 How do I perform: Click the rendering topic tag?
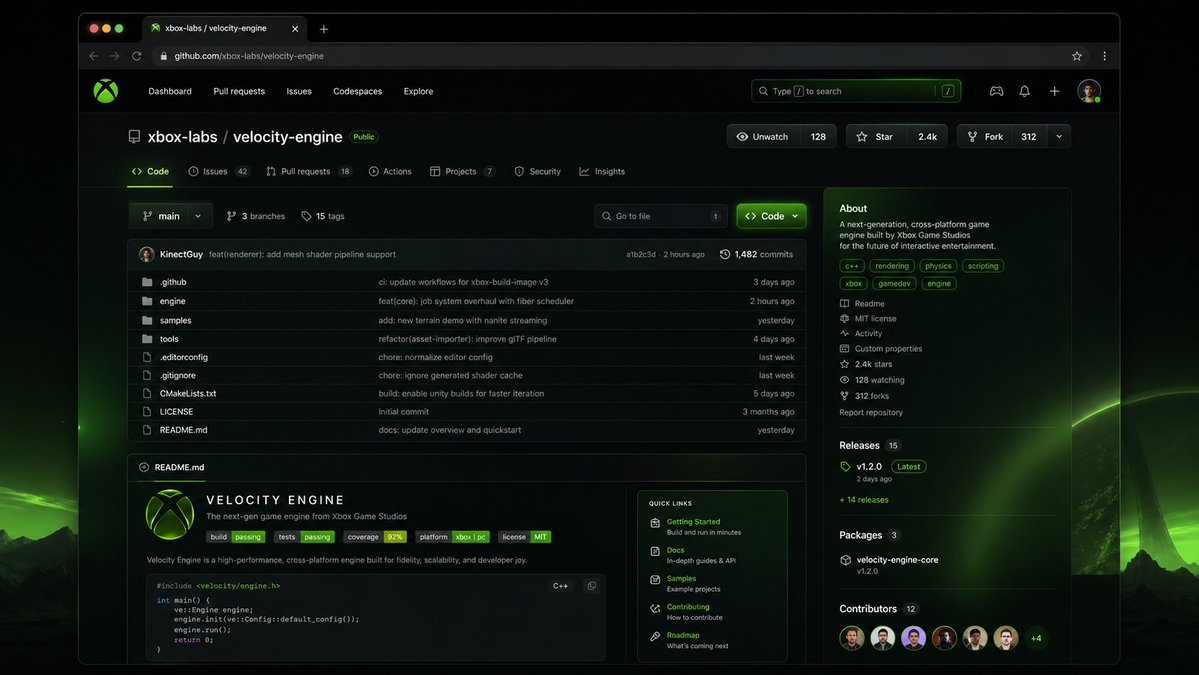pyautogui.click(x=892, y=266)
